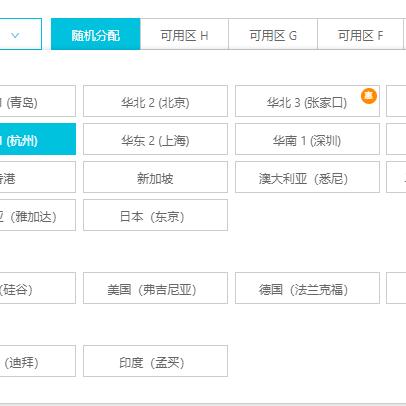This screenshot has height=406, width=406.
Task: Select region 华东 2 (上海)
Action: [x=155, y=139]
